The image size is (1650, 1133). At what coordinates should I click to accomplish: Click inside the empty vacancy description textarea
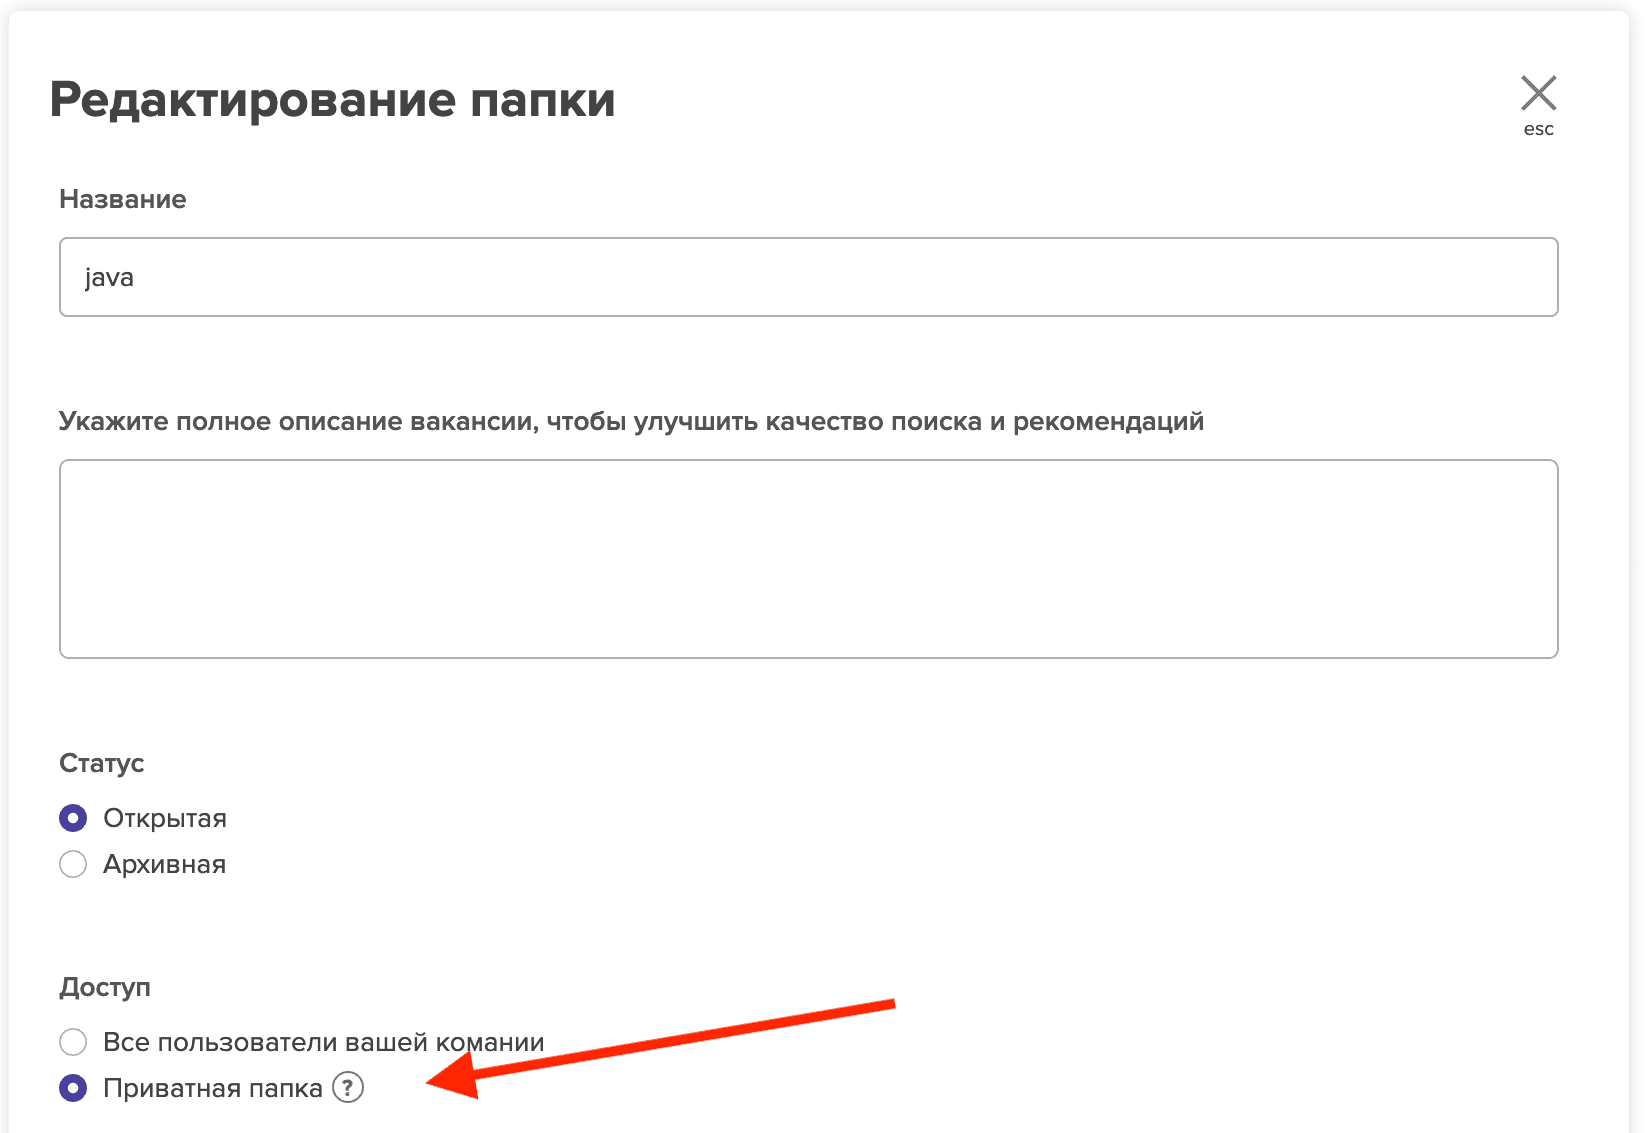pyautogui.click(x=808, y=558)
